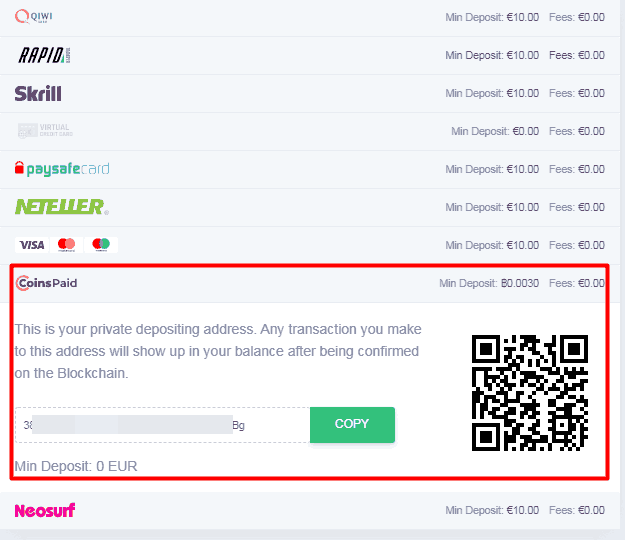Click the Bitcoin deposit QR code
Screen dimensions: 625x540
530,393
